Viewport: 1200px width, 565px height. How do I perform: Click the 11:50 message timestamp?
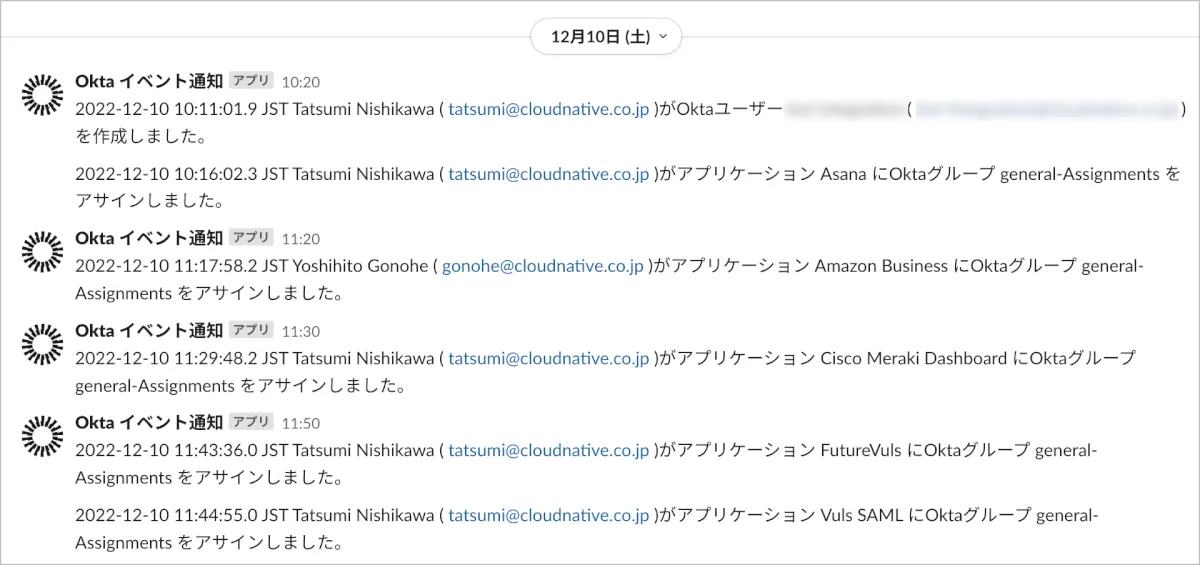[301, 423]
